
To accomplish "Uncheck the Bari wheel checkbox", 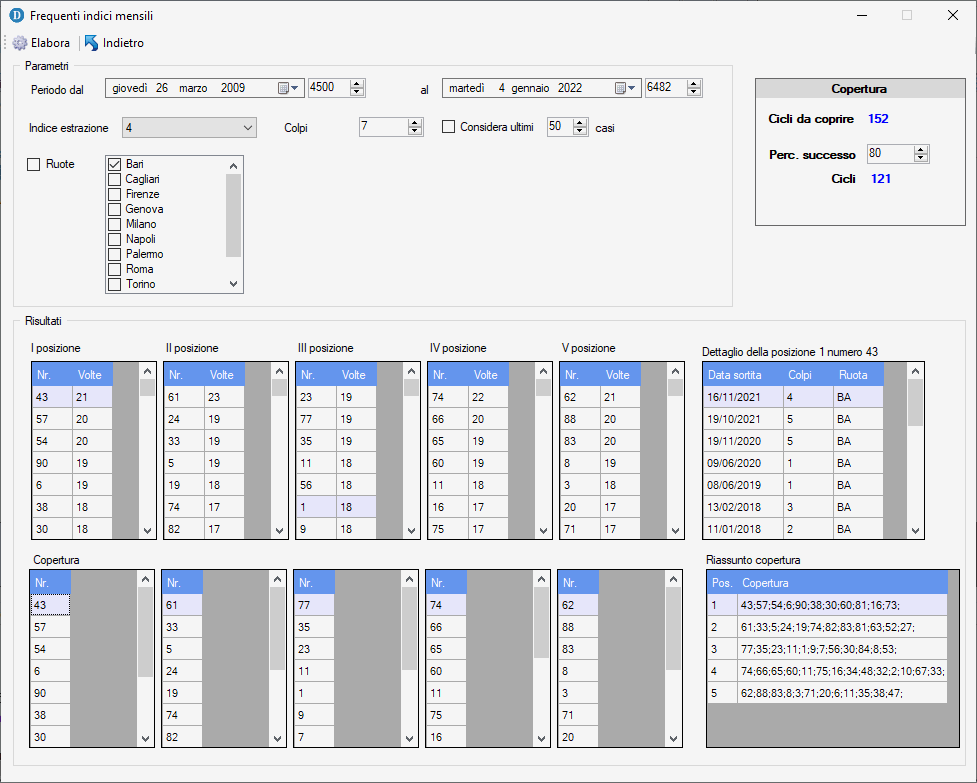I will (115, 164).
